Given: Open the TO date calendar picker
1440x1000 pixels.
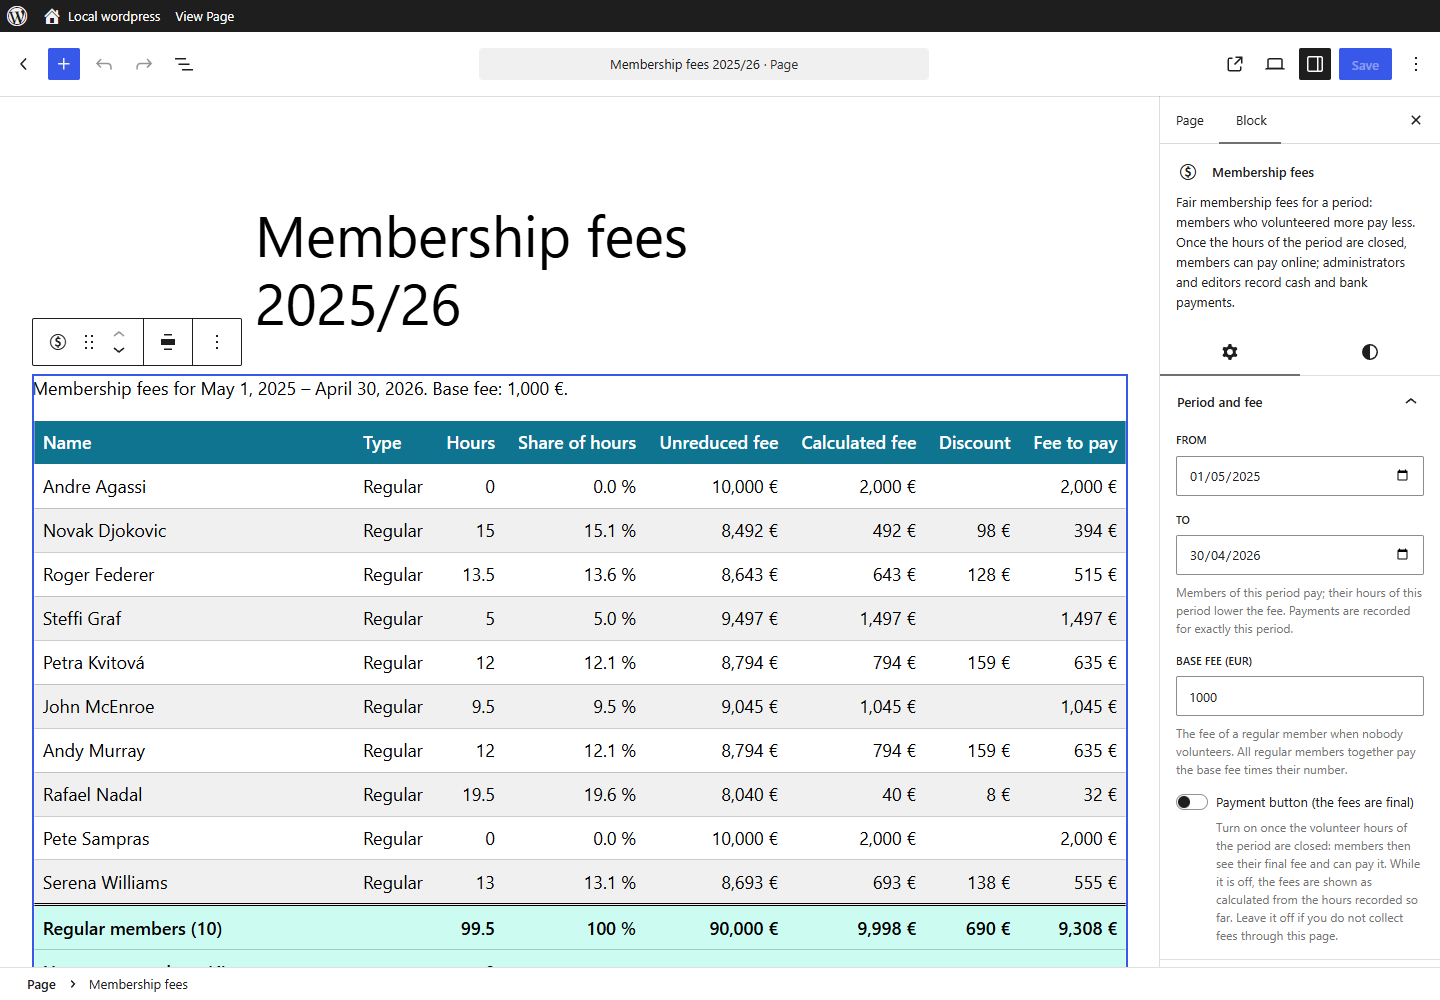Looking at the screenshot, I should (x=1402, y=555).
